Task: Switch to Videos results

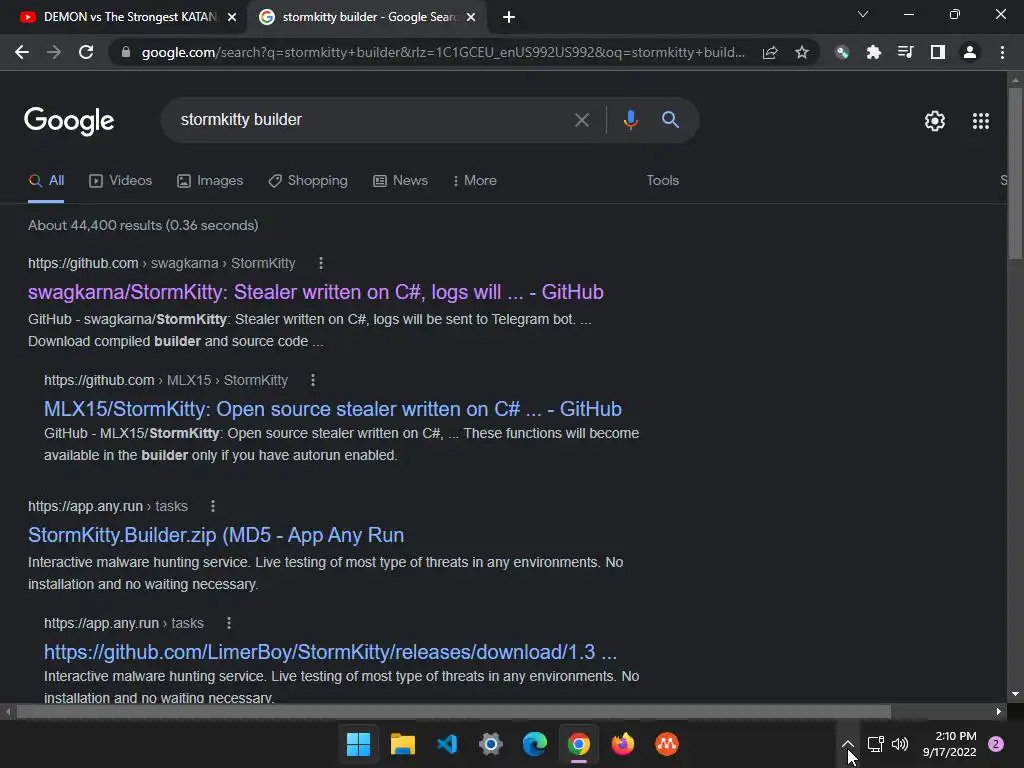Action: coord(121,181)
